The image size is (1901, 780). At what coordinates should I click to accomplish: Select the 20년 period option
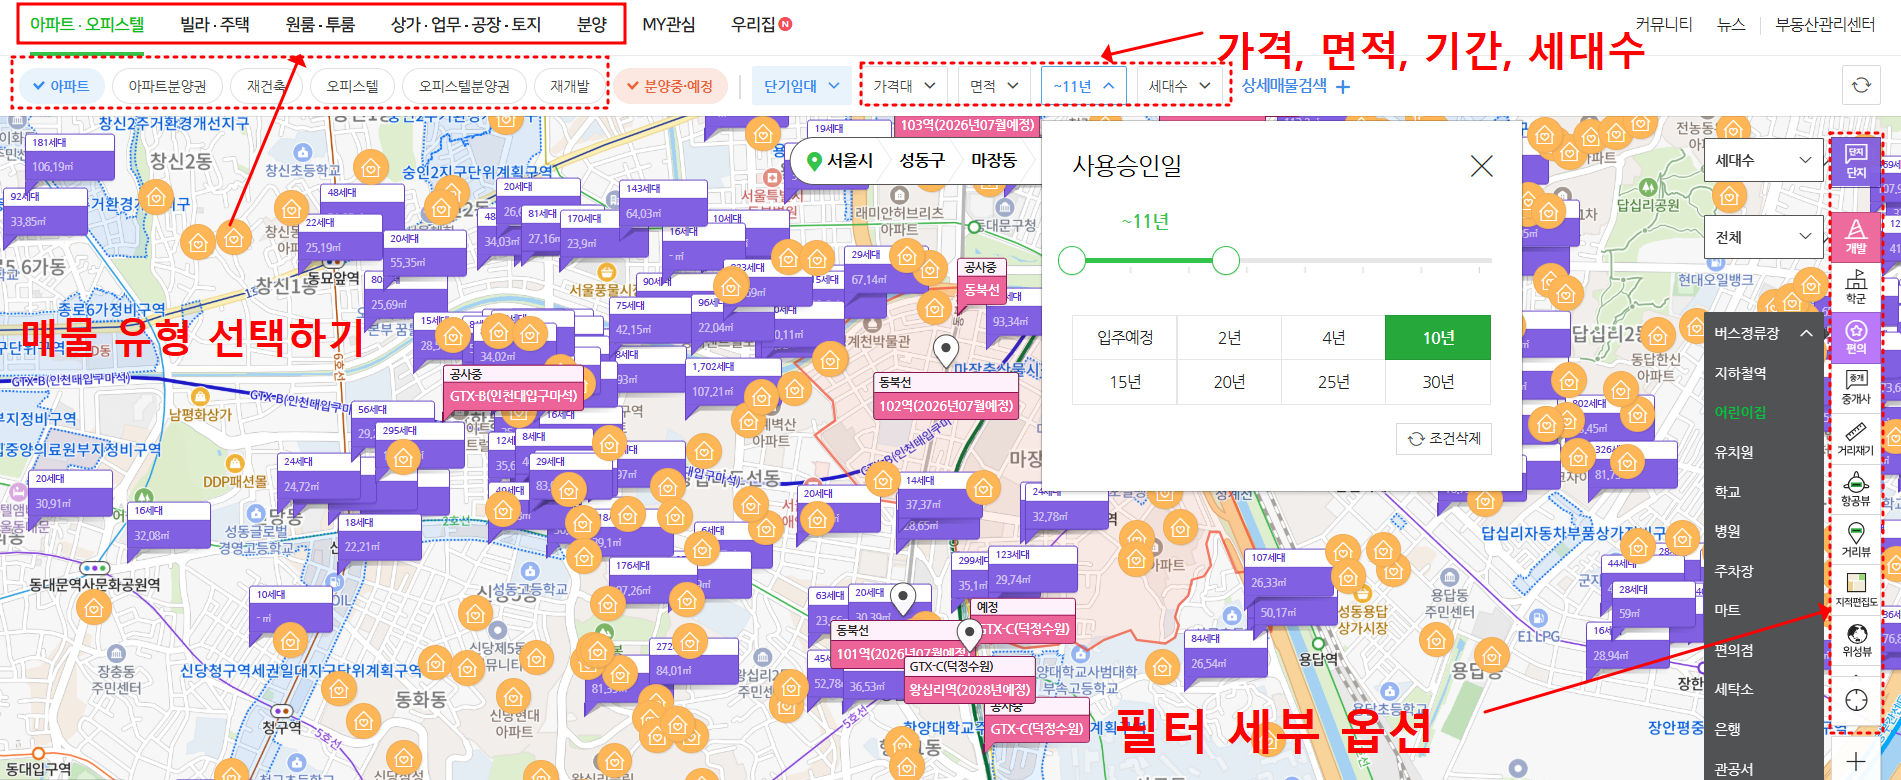(1229, 382)
